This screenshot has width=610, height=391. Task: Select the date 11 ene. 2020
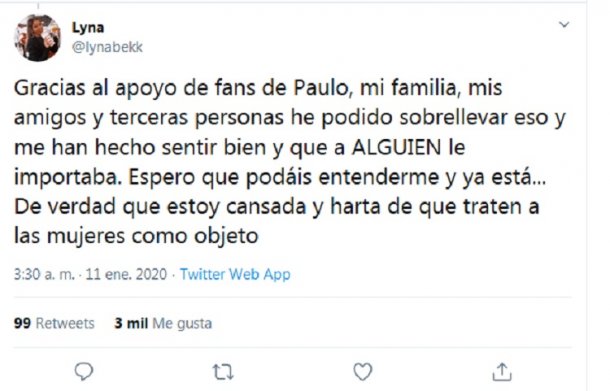point(126,274)
